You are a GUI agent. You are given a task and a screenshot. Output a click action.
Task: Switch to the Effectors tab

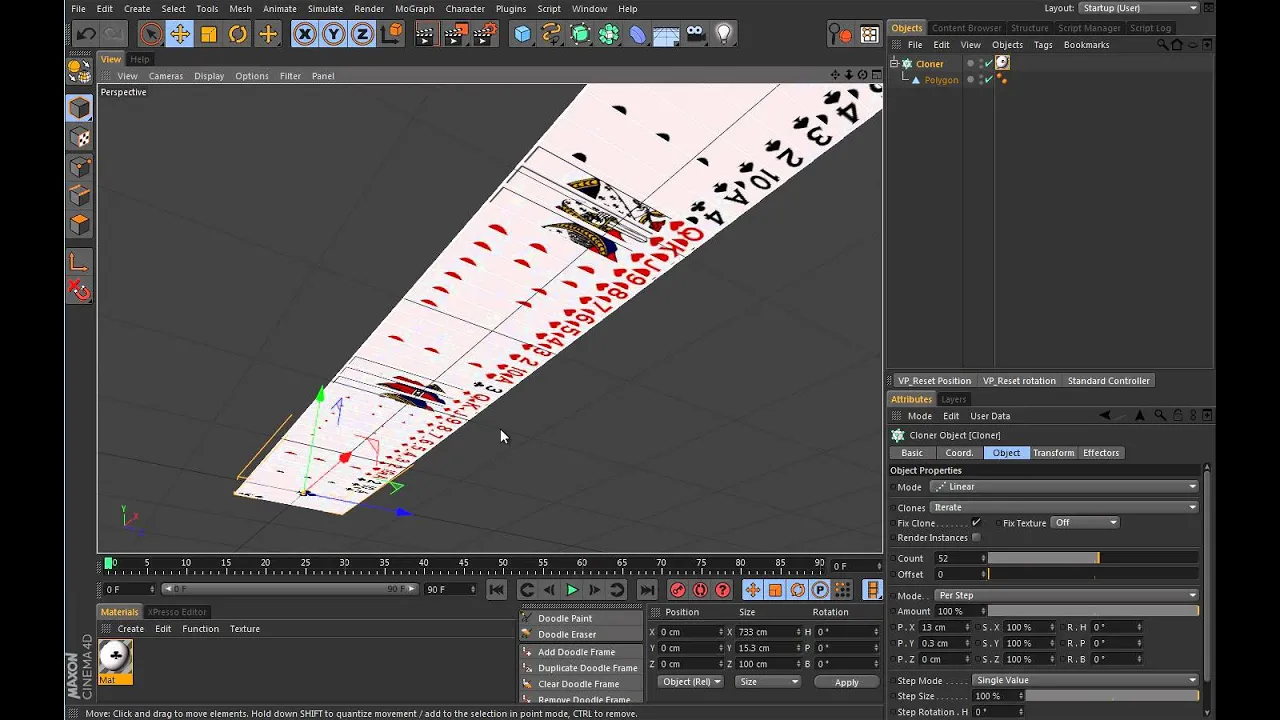pos(1101,453)
